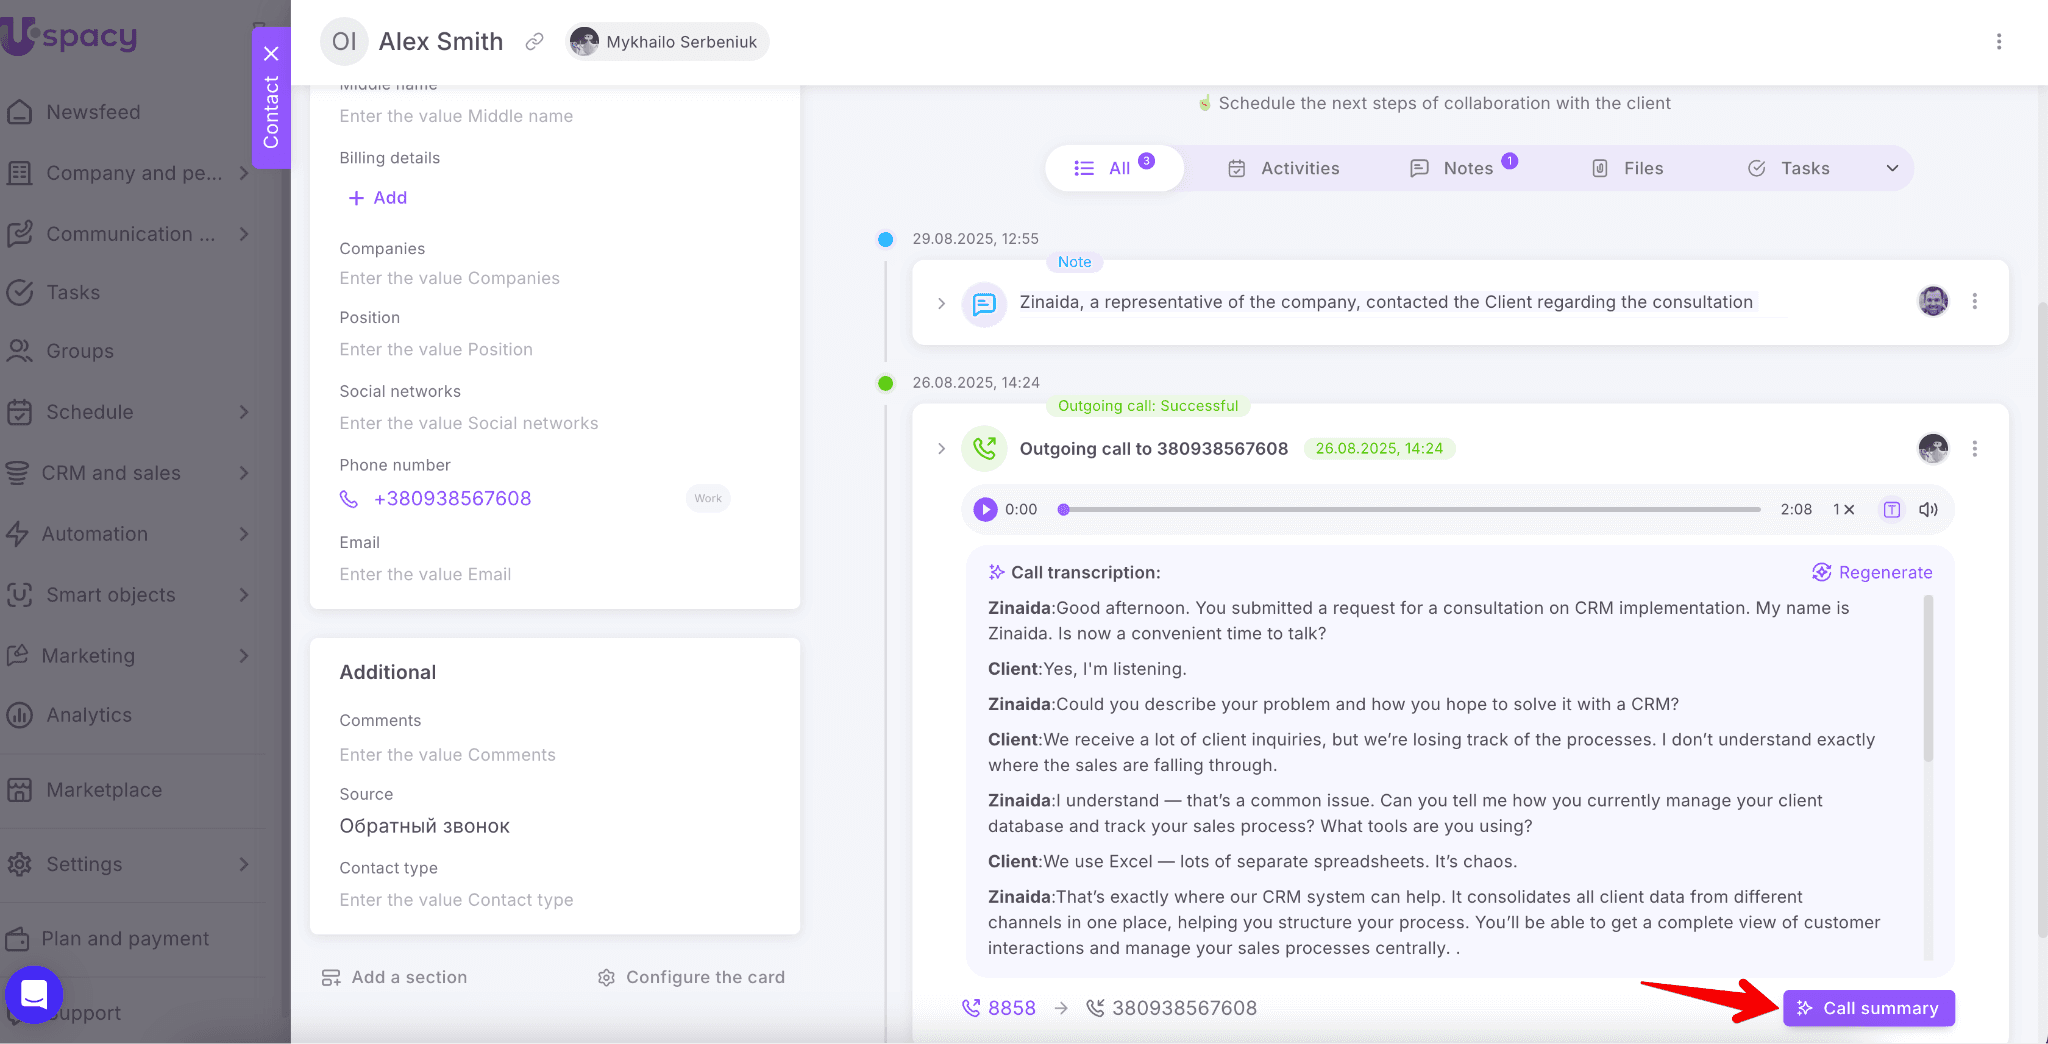
Task: Open the intercom chat bubble icon
Action: (34, 994)
